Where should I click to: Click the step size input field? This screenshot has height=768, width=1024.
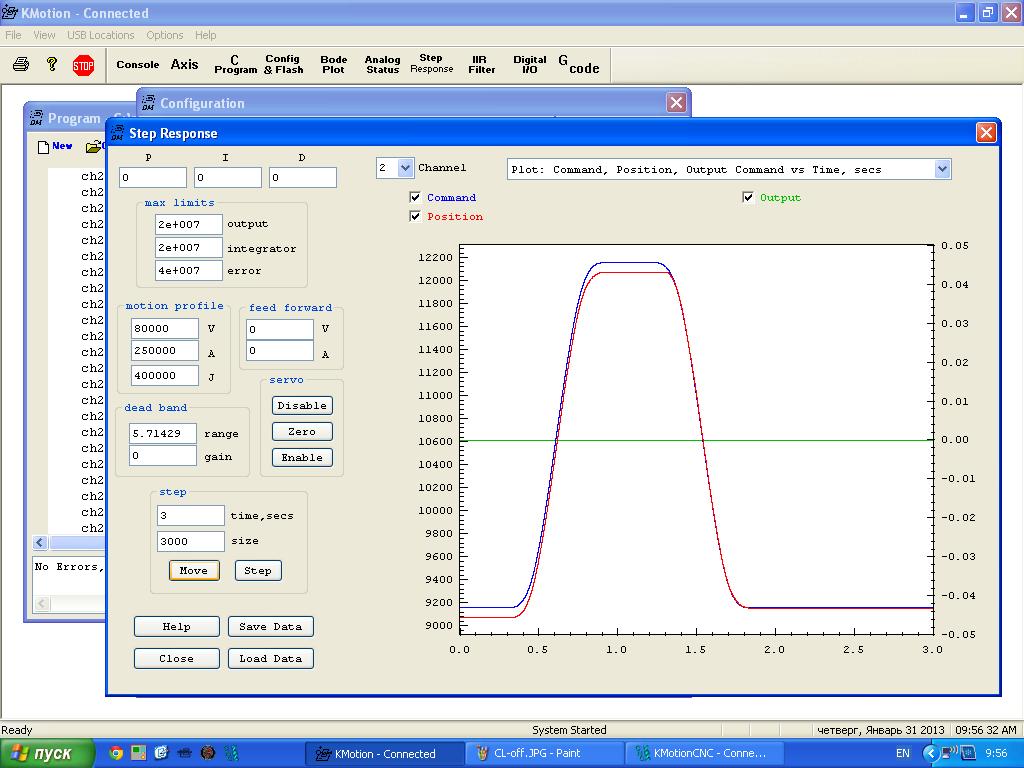(190, 541)
